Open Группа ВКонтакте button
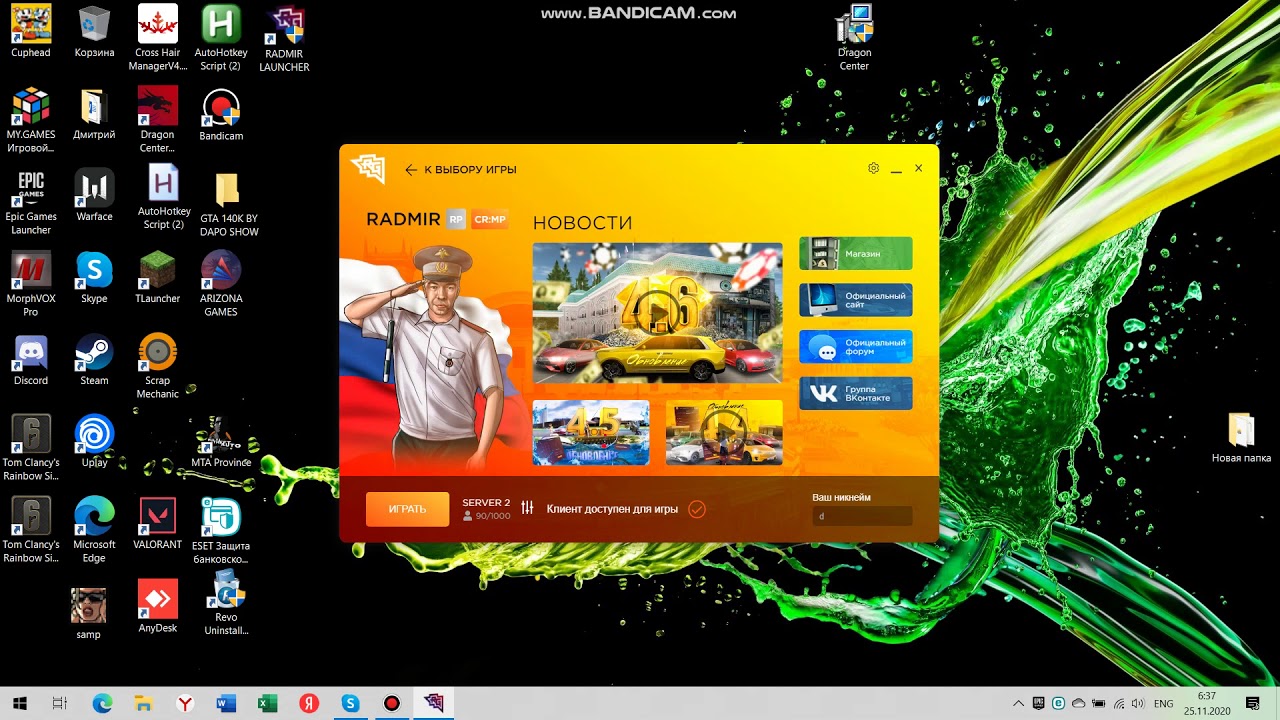 [856, 393]
